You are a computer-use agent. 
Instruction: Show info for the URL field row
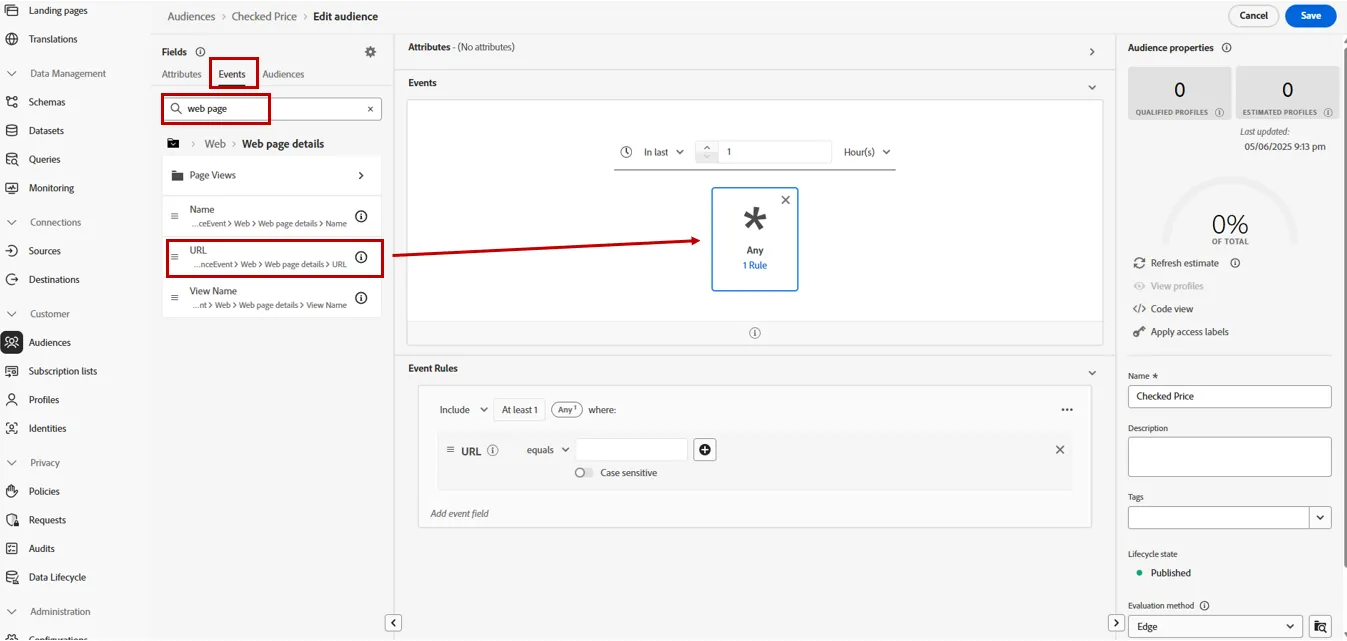point(361,257)
